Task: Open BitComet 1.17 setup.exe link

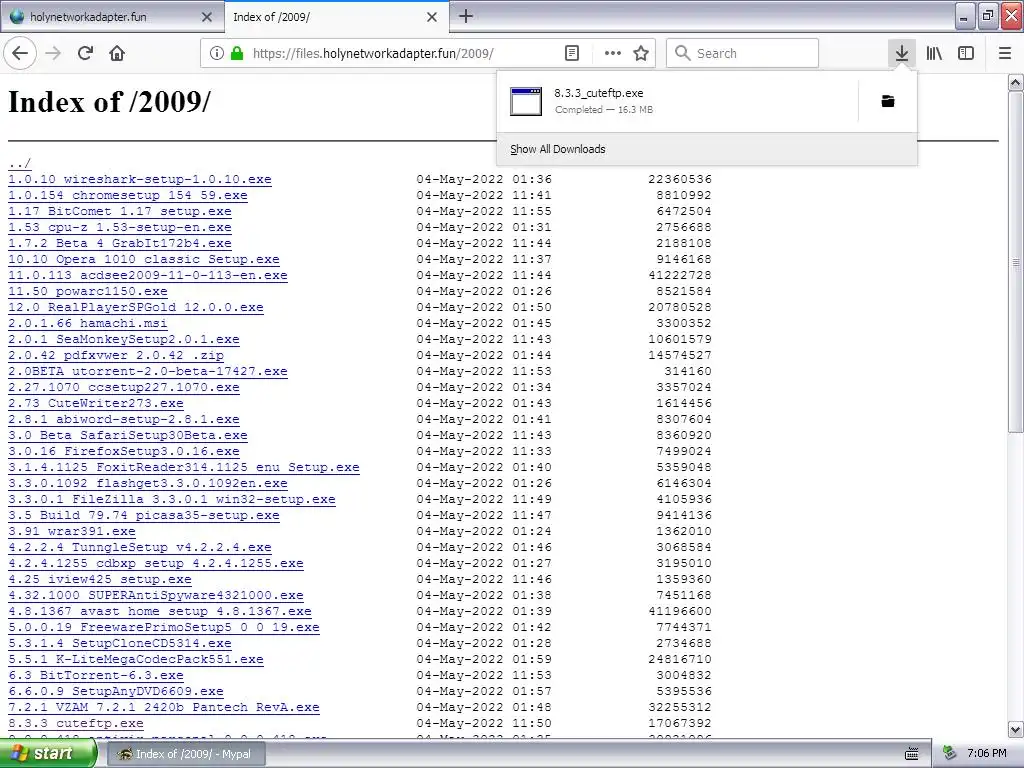Action: 120,211
